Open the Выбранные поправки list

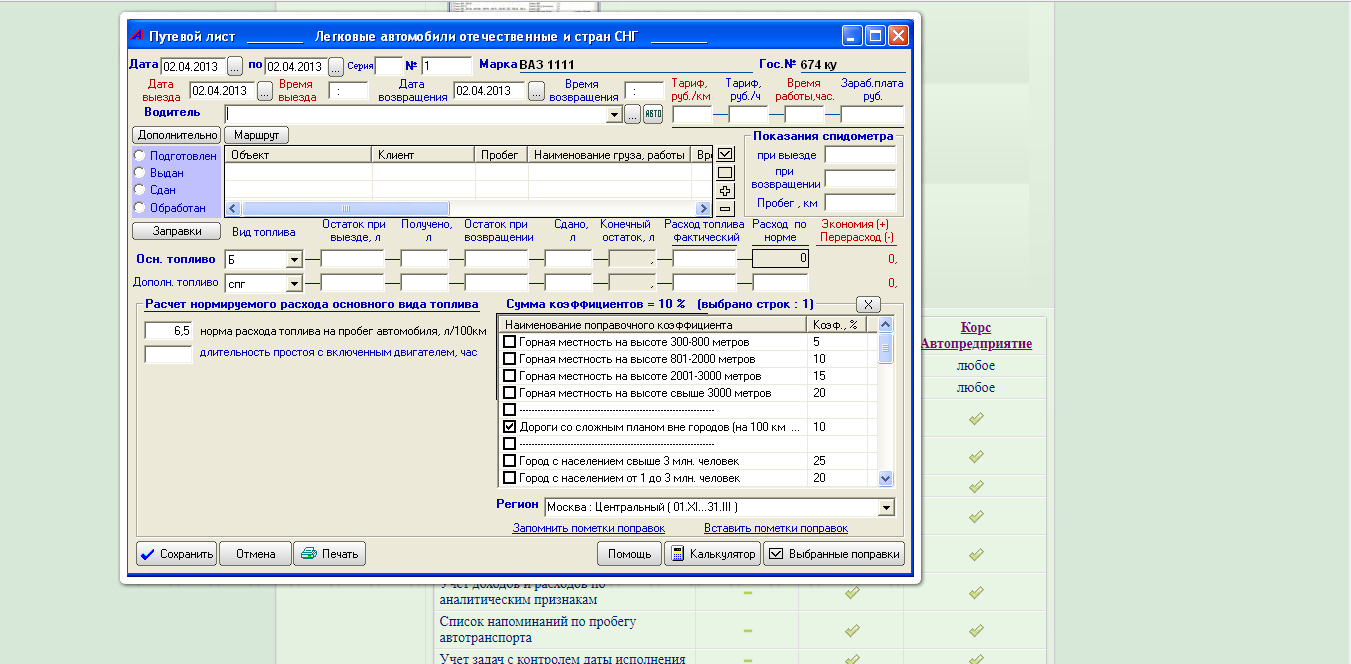click(834, 554)
